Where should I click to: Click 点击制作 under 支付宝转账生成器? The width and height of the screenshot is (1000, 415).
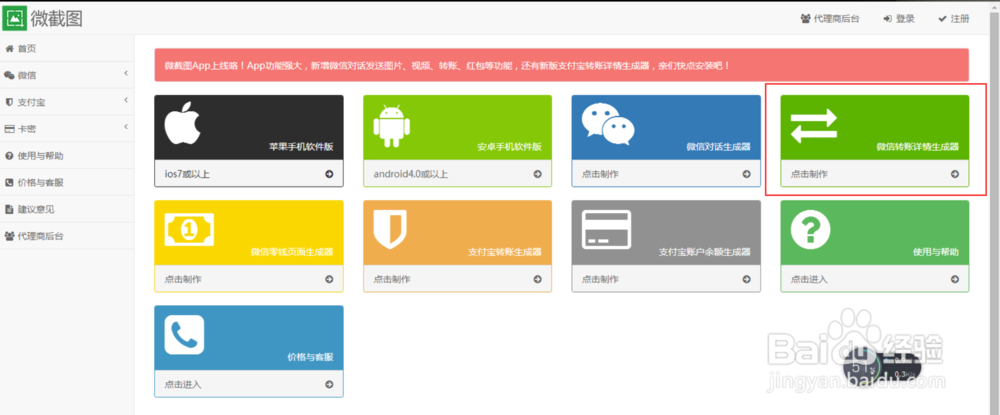tap(392, 279)
